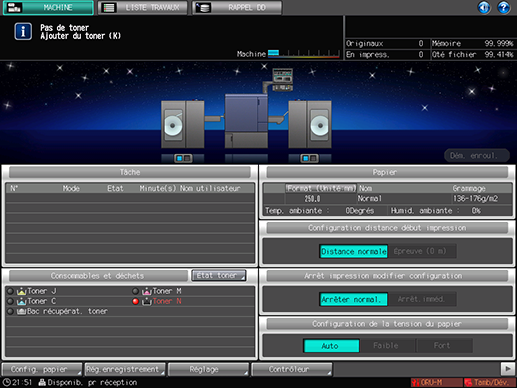Open the Etat toner dropdown button
The width and height of the screenshot is (517, 388).
(x=219, y=276)
